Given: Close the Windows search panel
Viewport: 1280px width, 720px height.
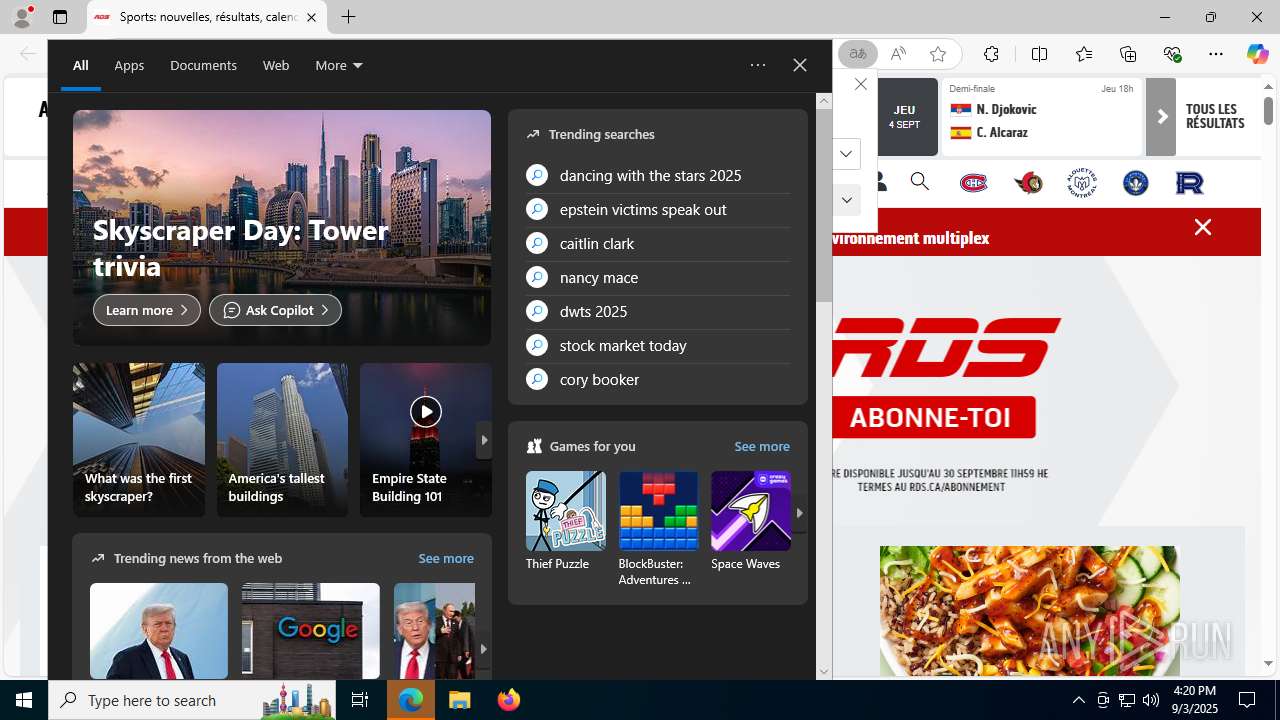Looking at the screenshot, I should (x=800, y=65).
